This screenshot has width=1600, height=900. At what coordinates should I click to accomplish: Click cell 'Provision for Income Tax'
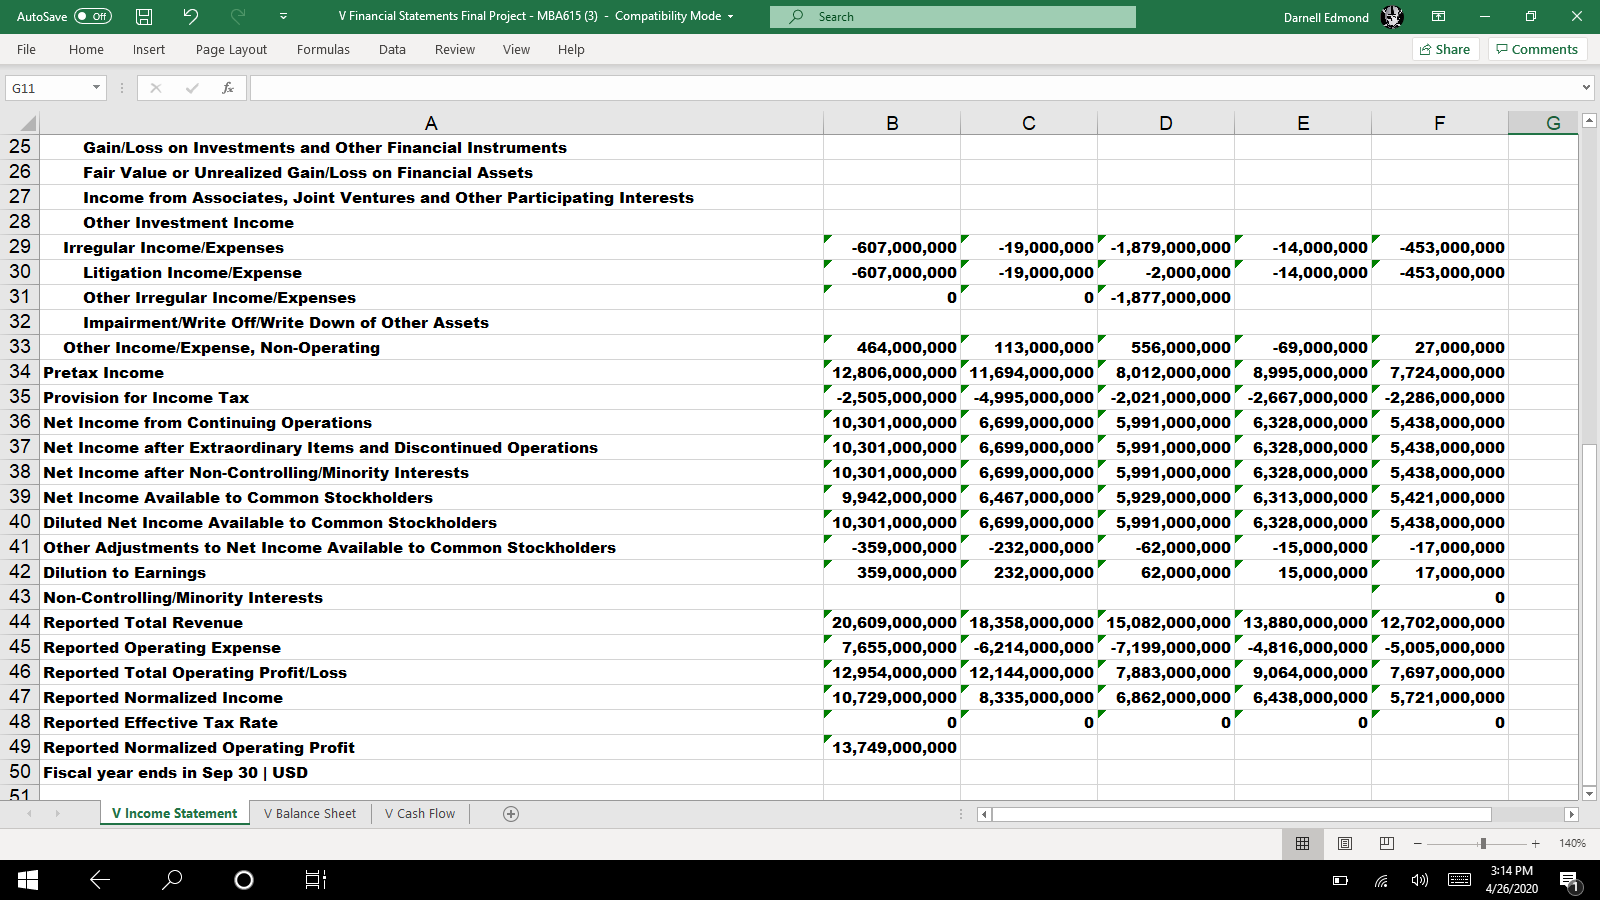click(x=431, y=397)
